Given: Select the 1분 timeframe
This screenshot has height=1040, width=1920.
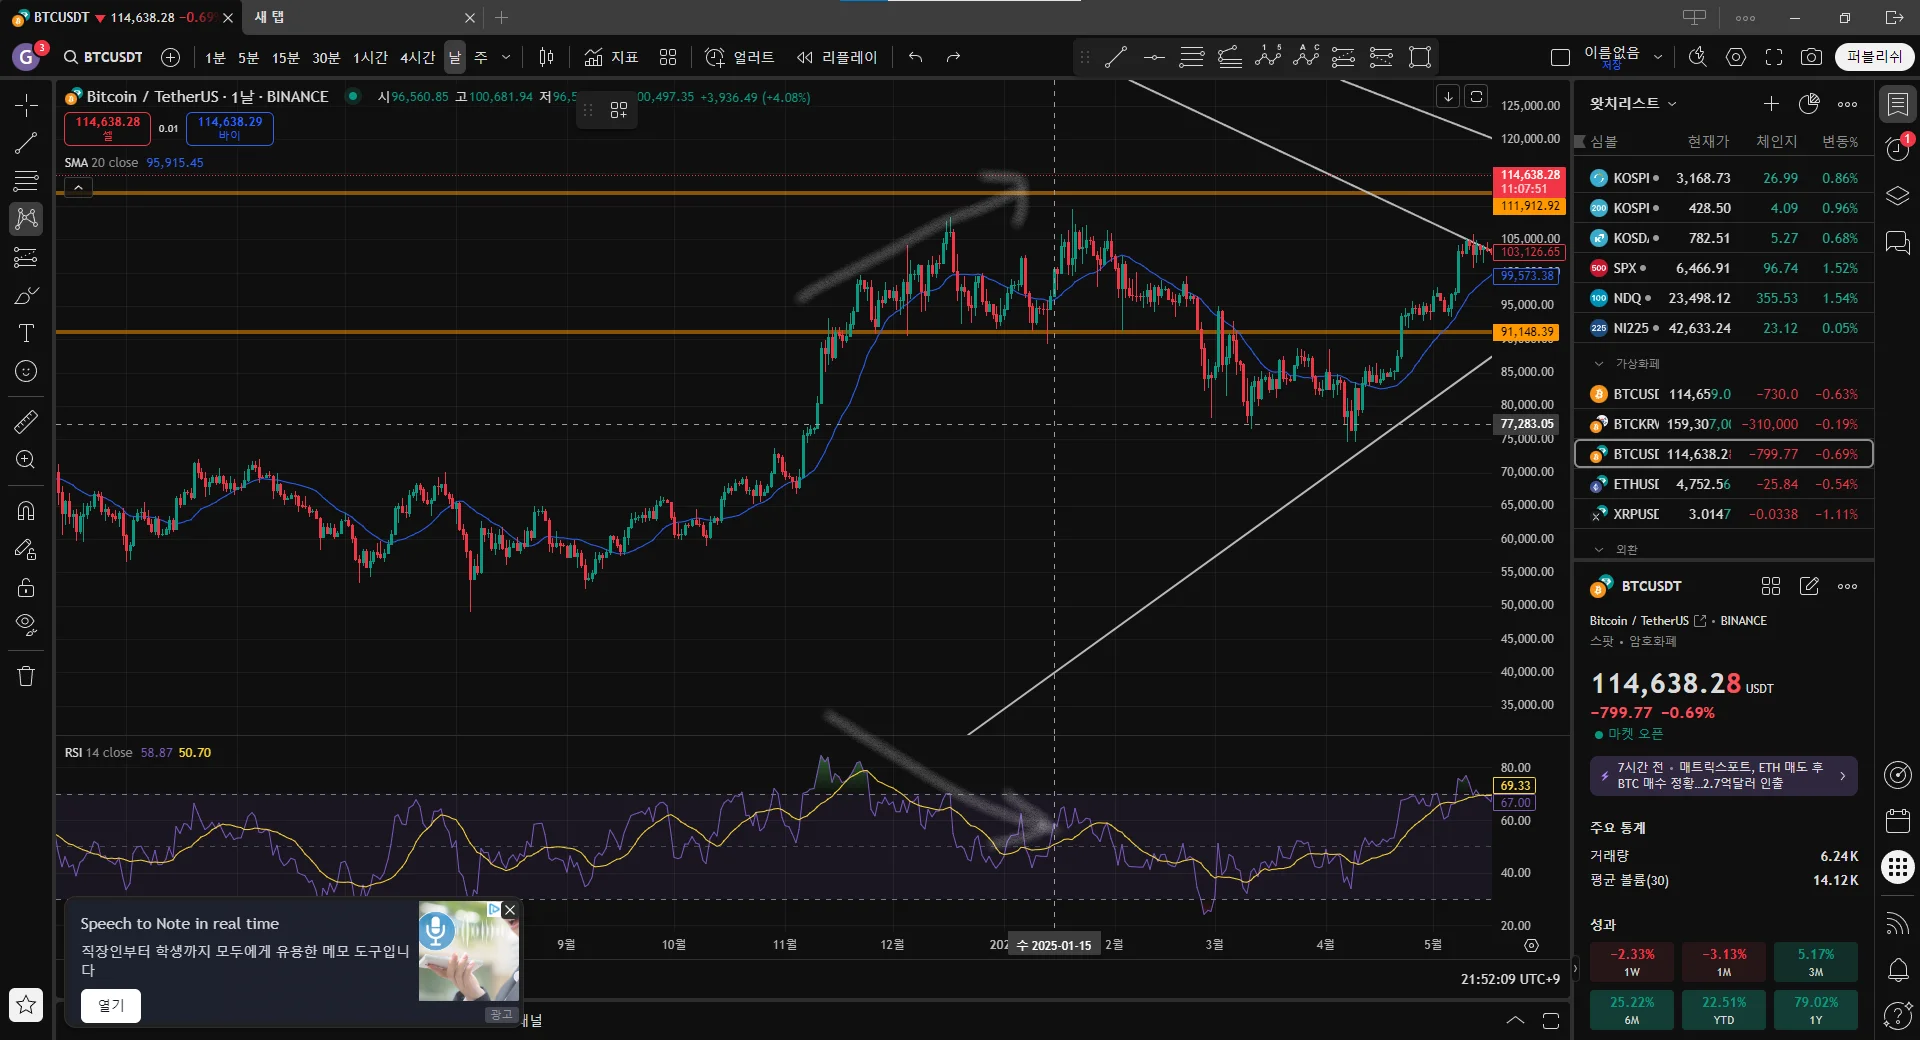Looking at the screenshot, I should click(x=215, y=58).
